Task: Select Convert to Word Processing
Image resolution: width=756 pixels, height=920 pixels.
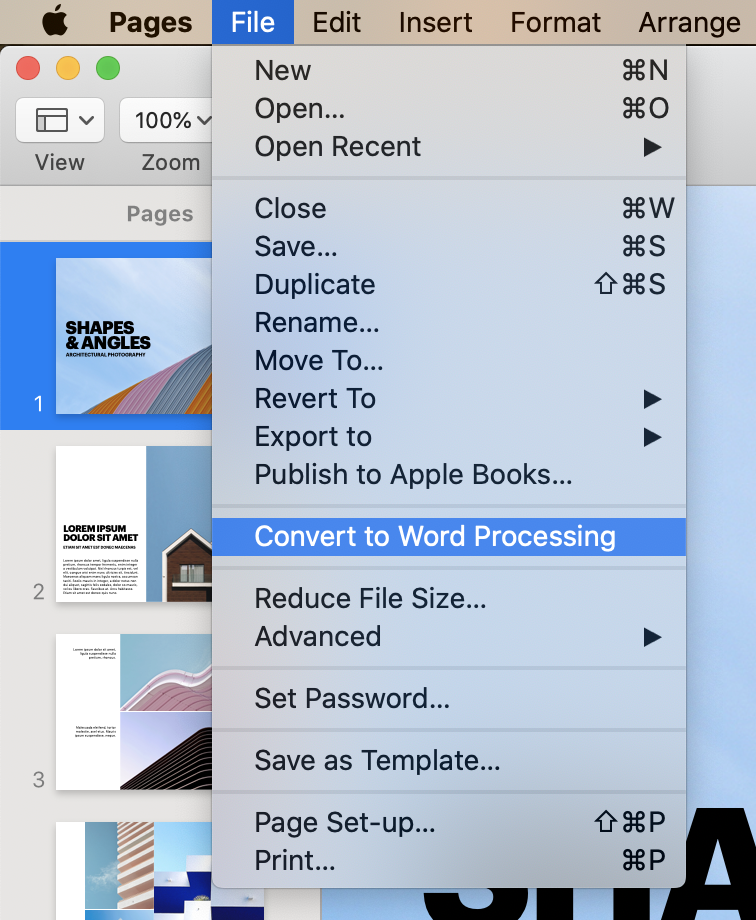Action: pos(449,537)
